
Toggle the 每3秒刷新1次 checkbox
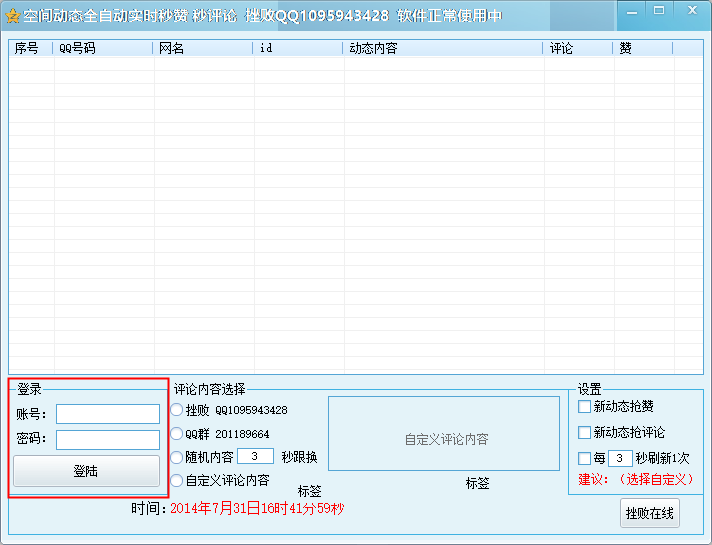tap(584, 458)
